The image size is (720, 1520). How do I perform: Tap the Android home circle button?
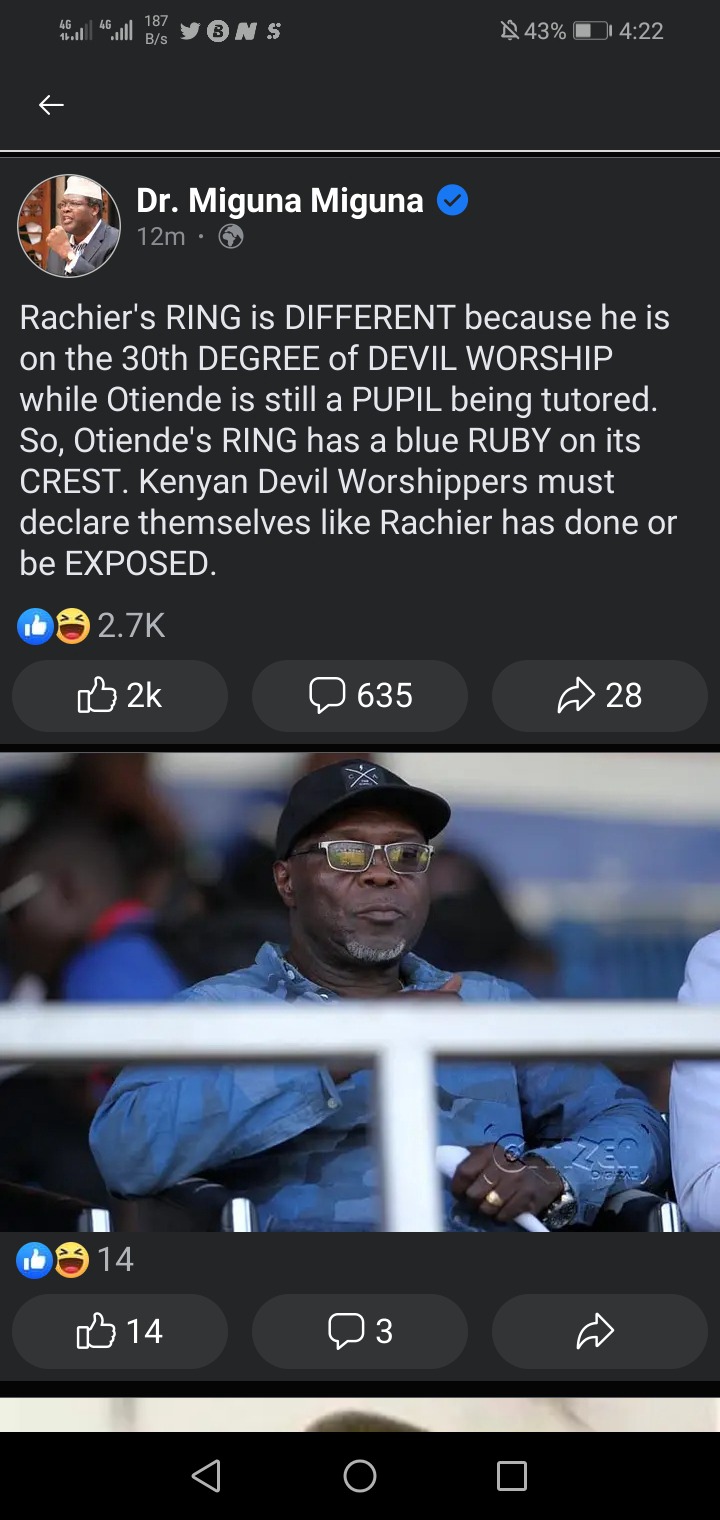click(360, 1476)
